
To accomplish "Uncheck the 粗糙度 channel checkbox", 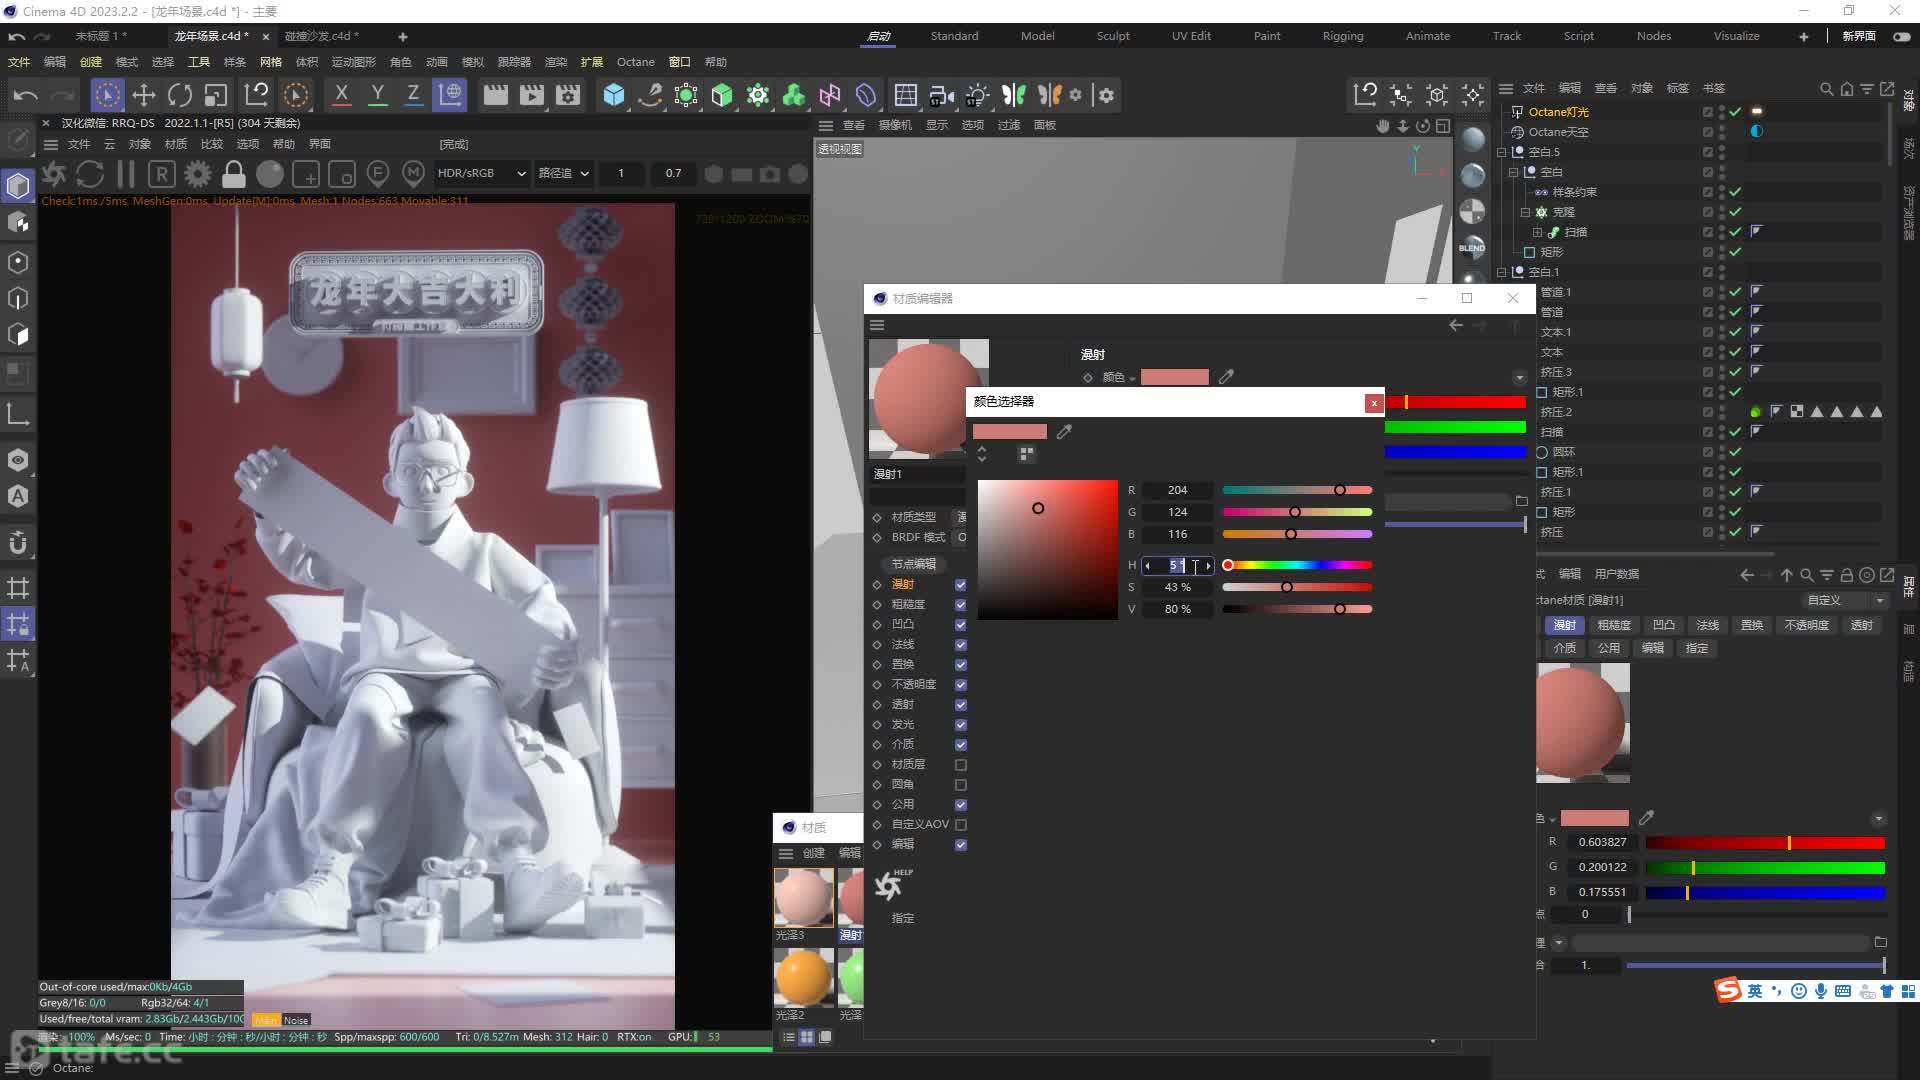I will (961, 605).
